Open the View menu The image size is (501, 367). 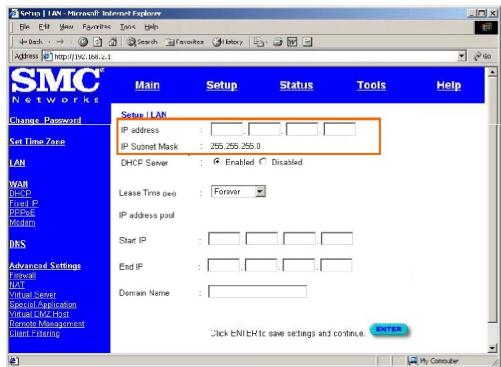[66, 27]
